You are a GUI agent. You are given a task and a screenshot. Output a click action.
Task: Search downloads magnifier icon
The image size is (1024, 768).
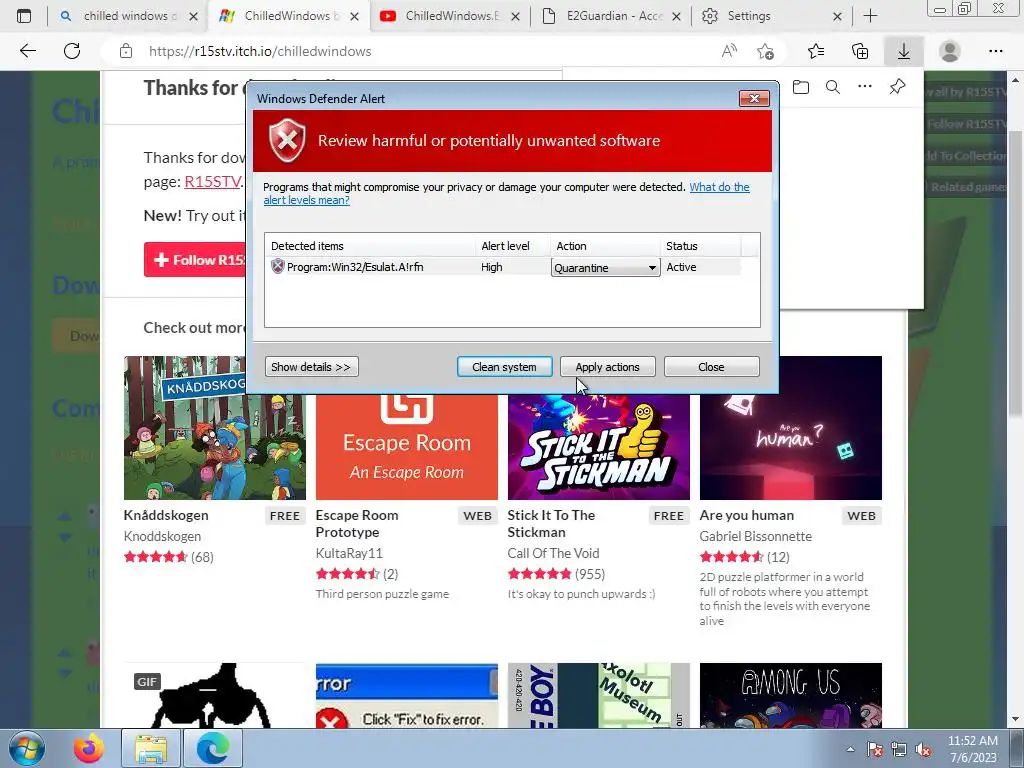pyautogui.click(x=833, y=87)
